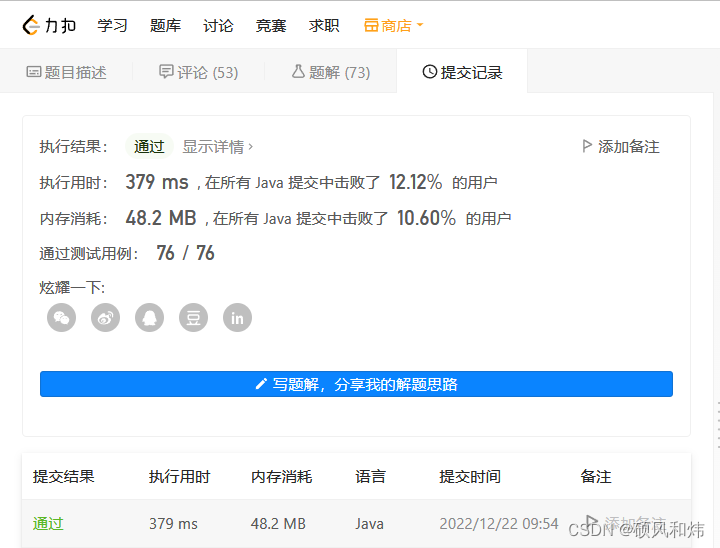Click the 10.60% memory percentile value
Screen dimensions: 720x548
[x=427, y=218]
